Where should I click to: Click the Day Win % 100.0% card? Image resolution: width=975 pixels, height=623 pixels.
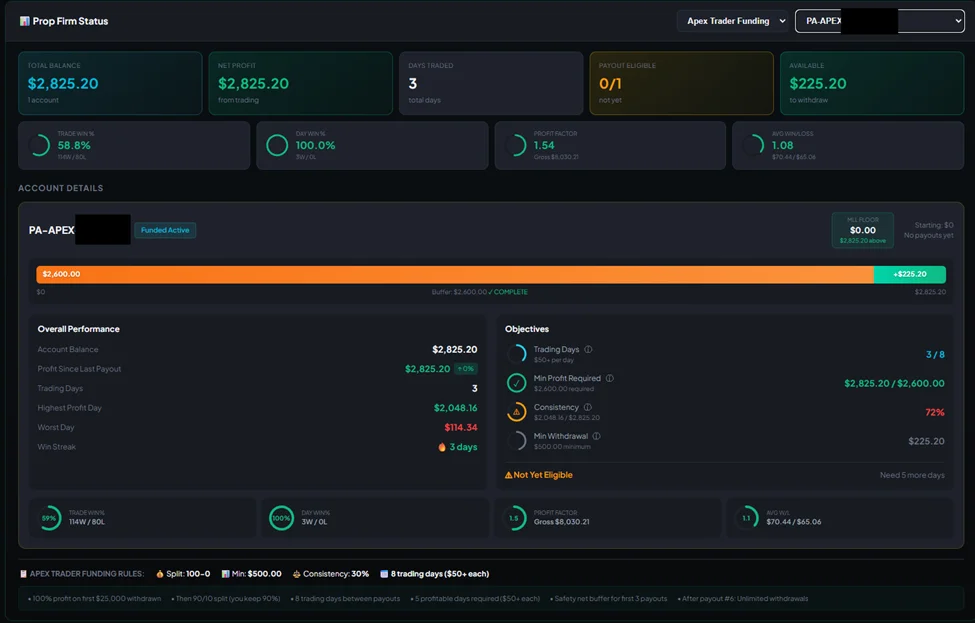(372, 146)
